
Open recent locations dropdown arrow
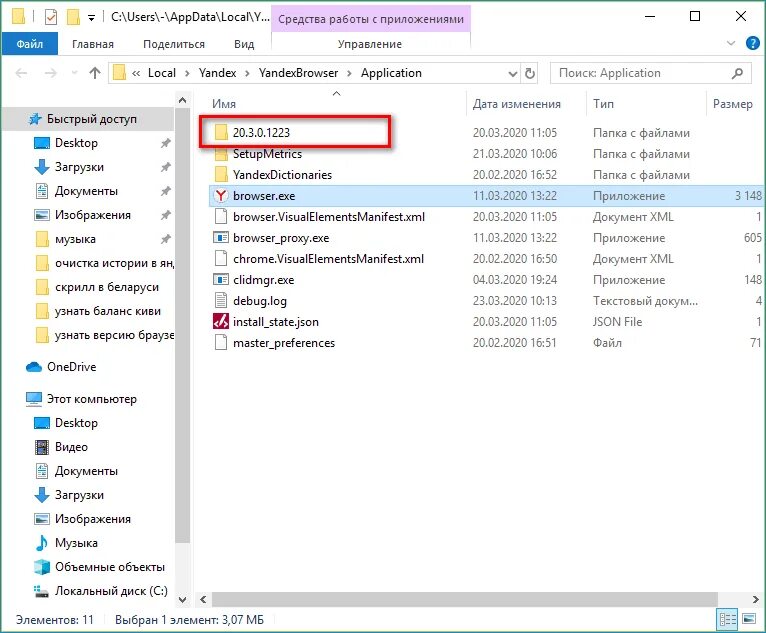tap(74, 73)
